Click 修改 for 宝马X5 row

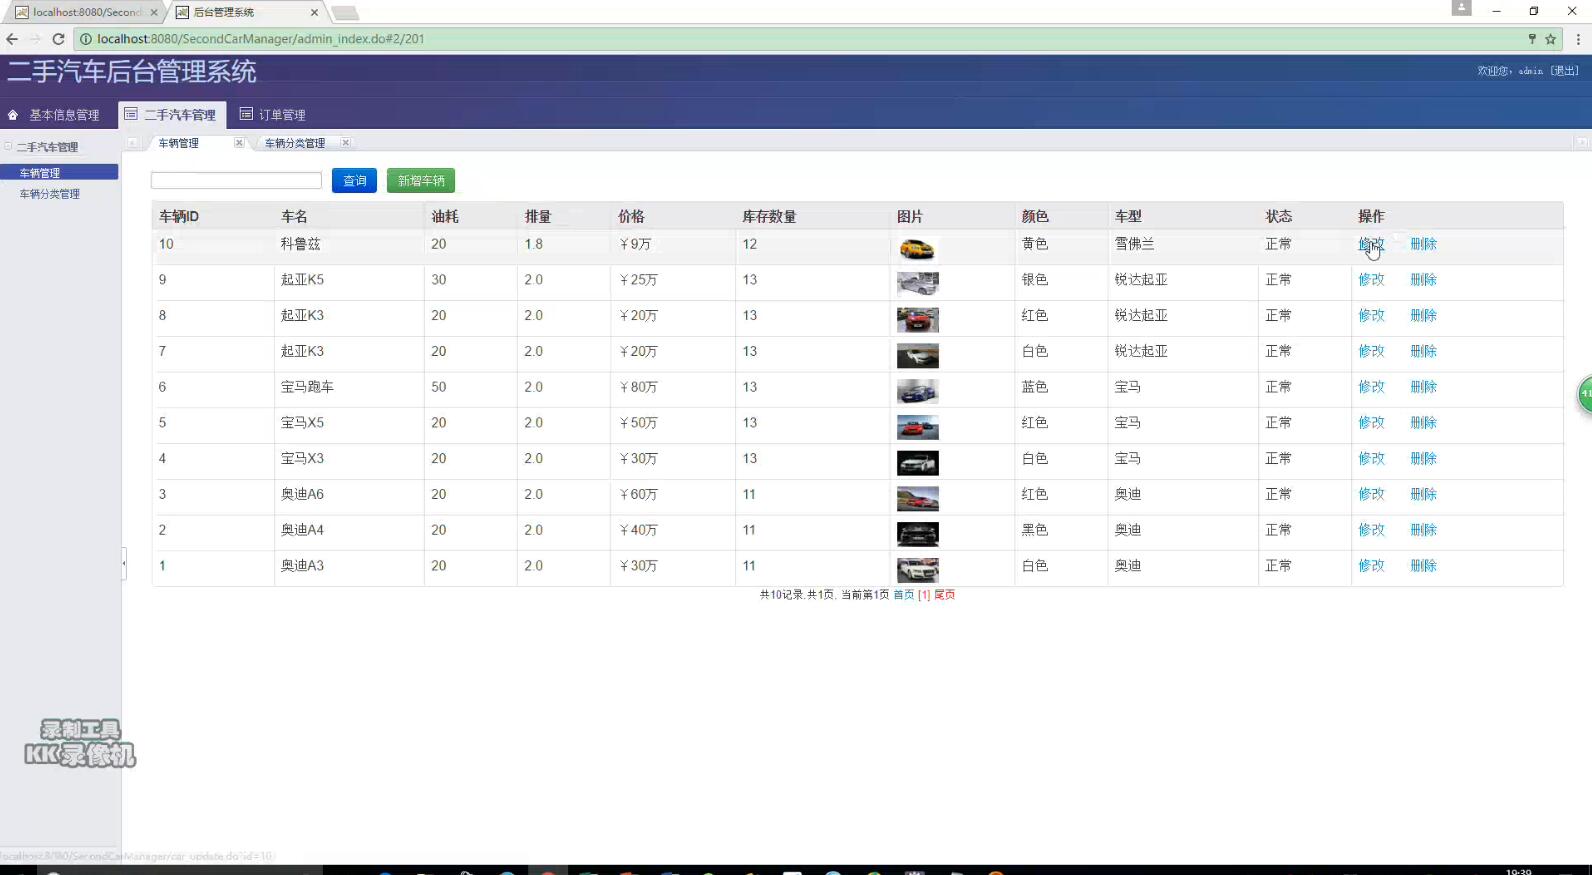coord(1371,423)
